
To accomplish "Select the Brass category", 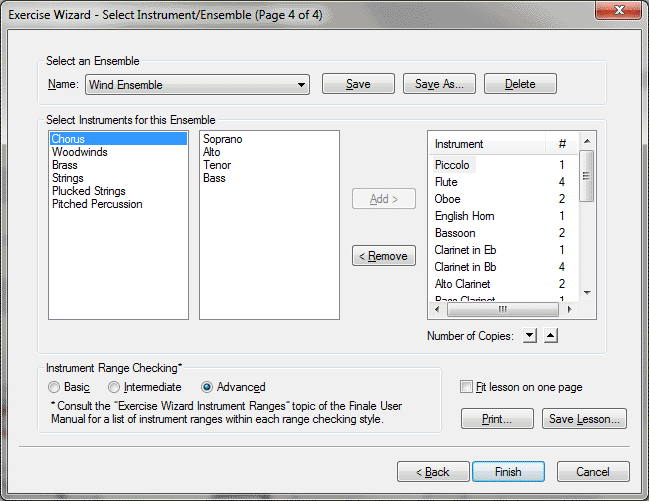I will 118,165.
